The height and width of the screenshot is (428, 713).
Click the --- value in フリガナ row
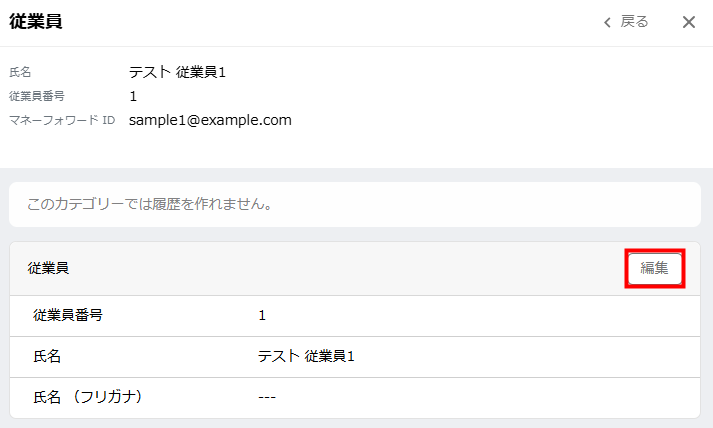[267, 398]
